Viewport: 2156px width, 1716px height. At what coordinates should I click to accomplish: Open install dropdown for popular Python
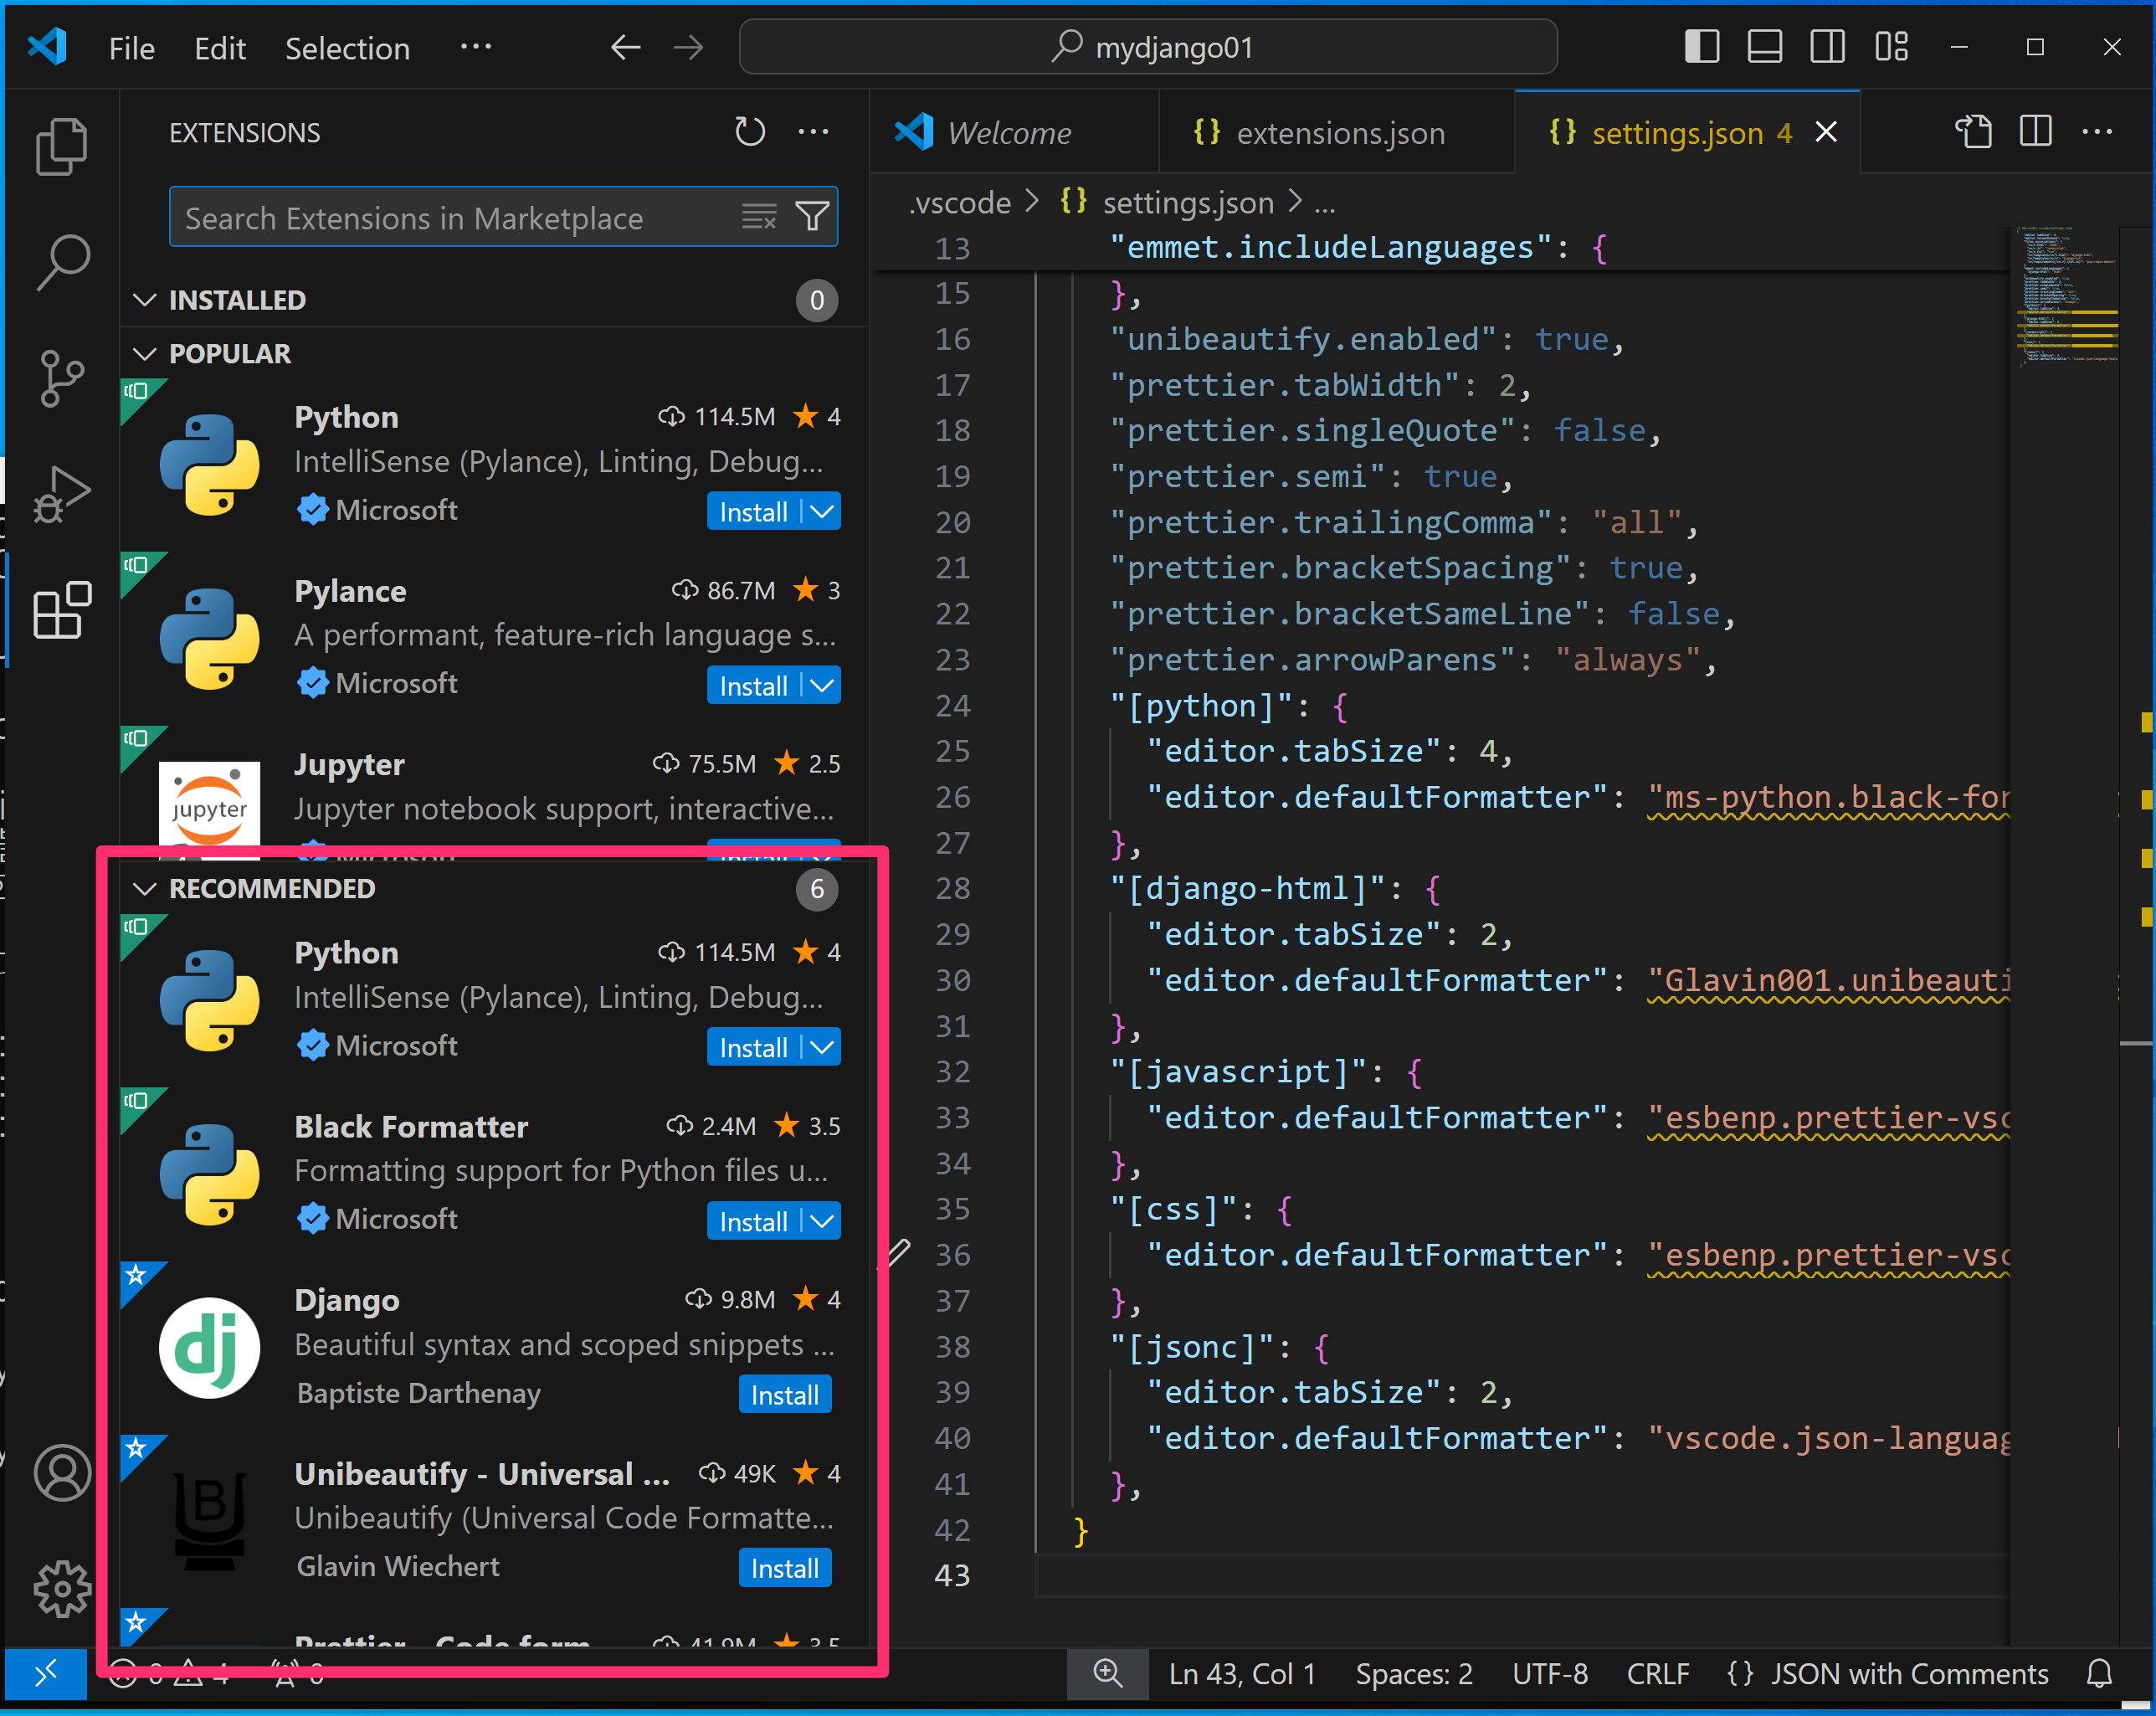823,512
